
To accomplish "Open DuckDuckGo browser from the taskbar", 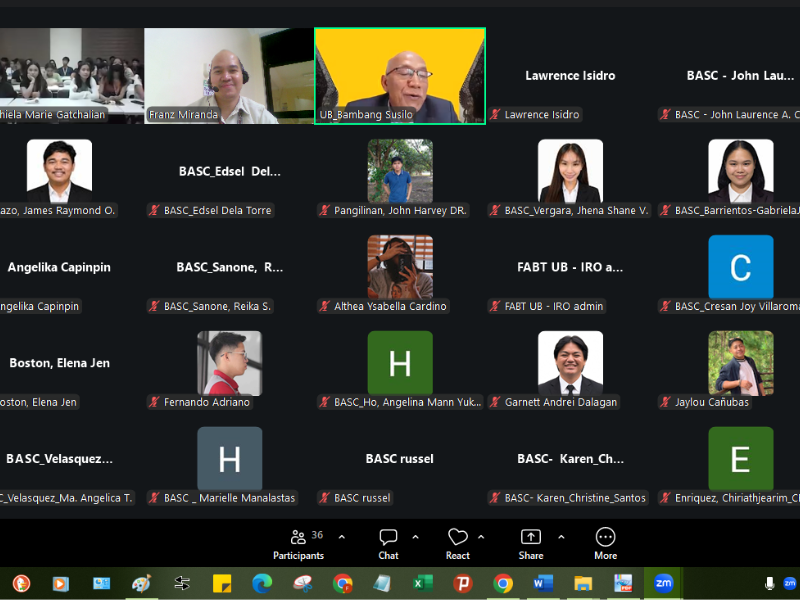I will (21, 583).
